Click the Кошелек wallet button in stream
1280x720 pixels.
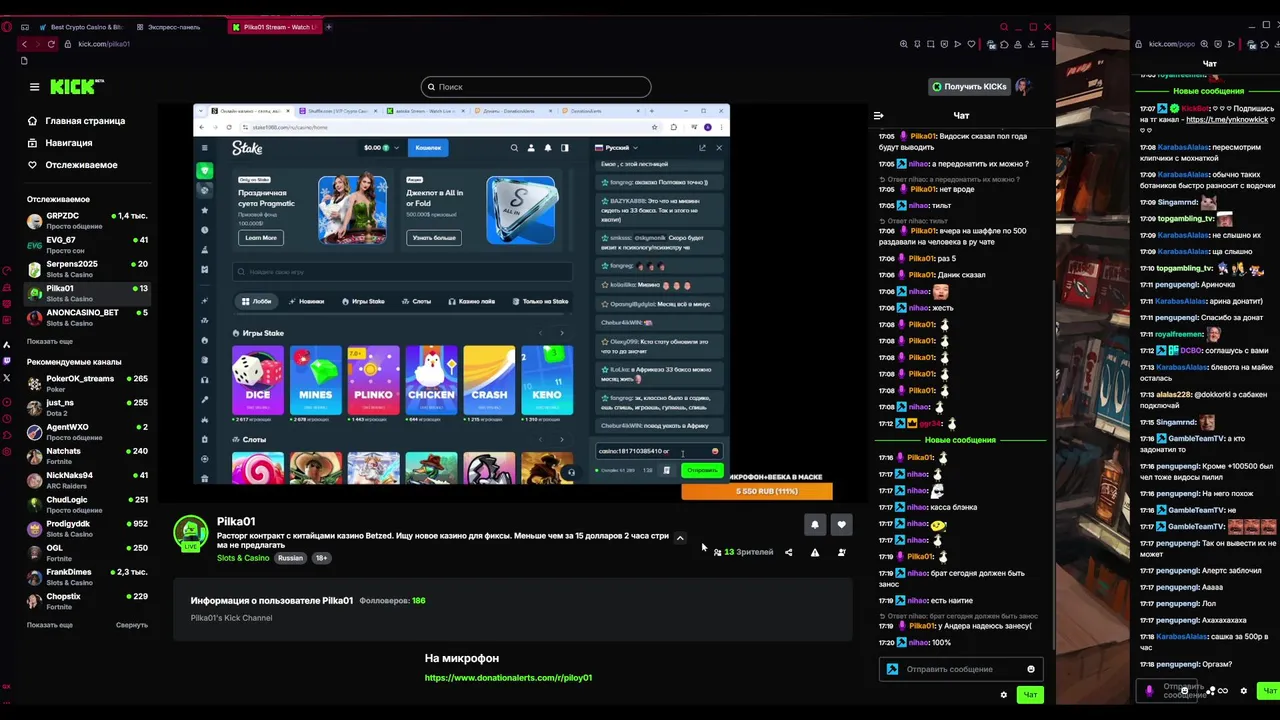[428, 148]
